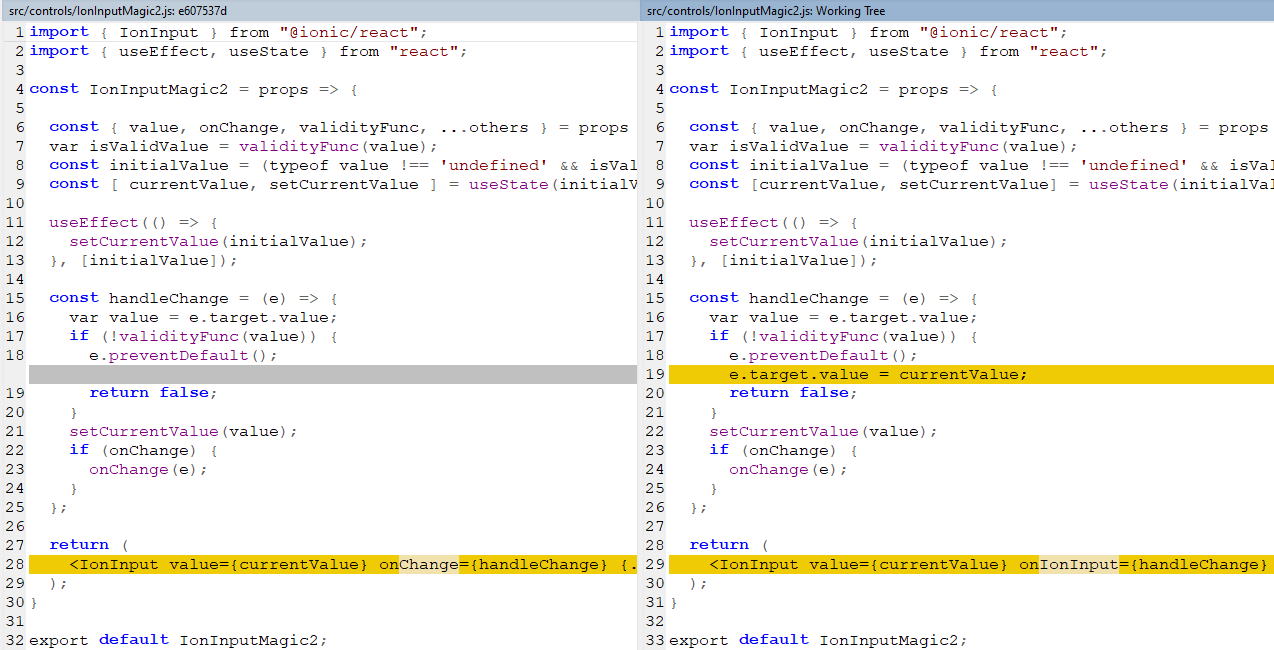Click the useEffect, useState import in Working Tree pane
This screenshot has height=650, width=1274.
[x=888, y=51]
